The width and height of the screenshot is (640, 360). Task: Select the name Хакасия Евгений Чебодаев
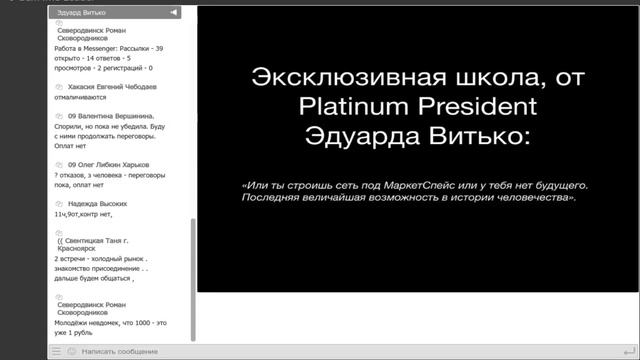pos(112,87)
